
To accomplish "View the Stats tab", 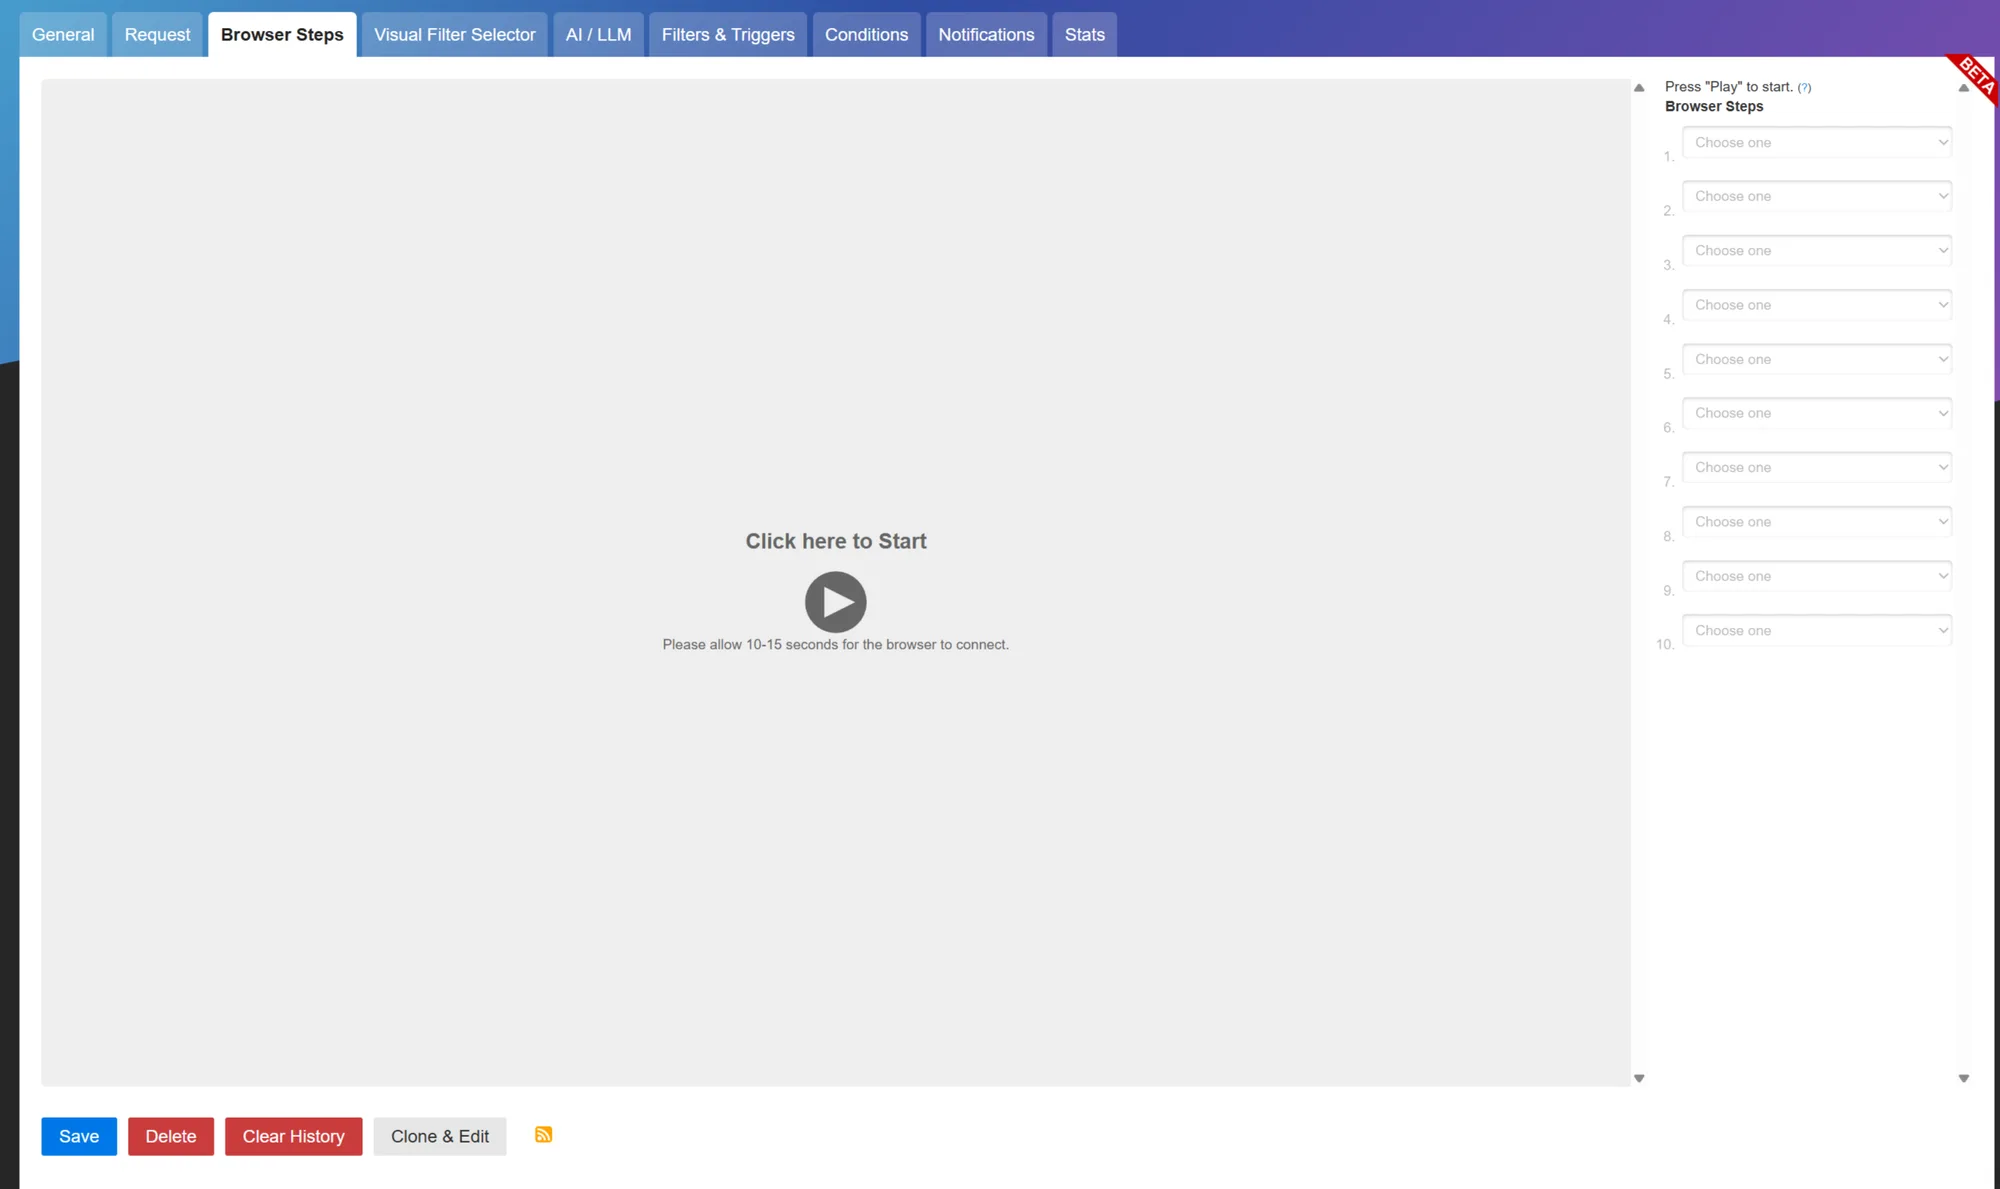I will (1084, 34).
